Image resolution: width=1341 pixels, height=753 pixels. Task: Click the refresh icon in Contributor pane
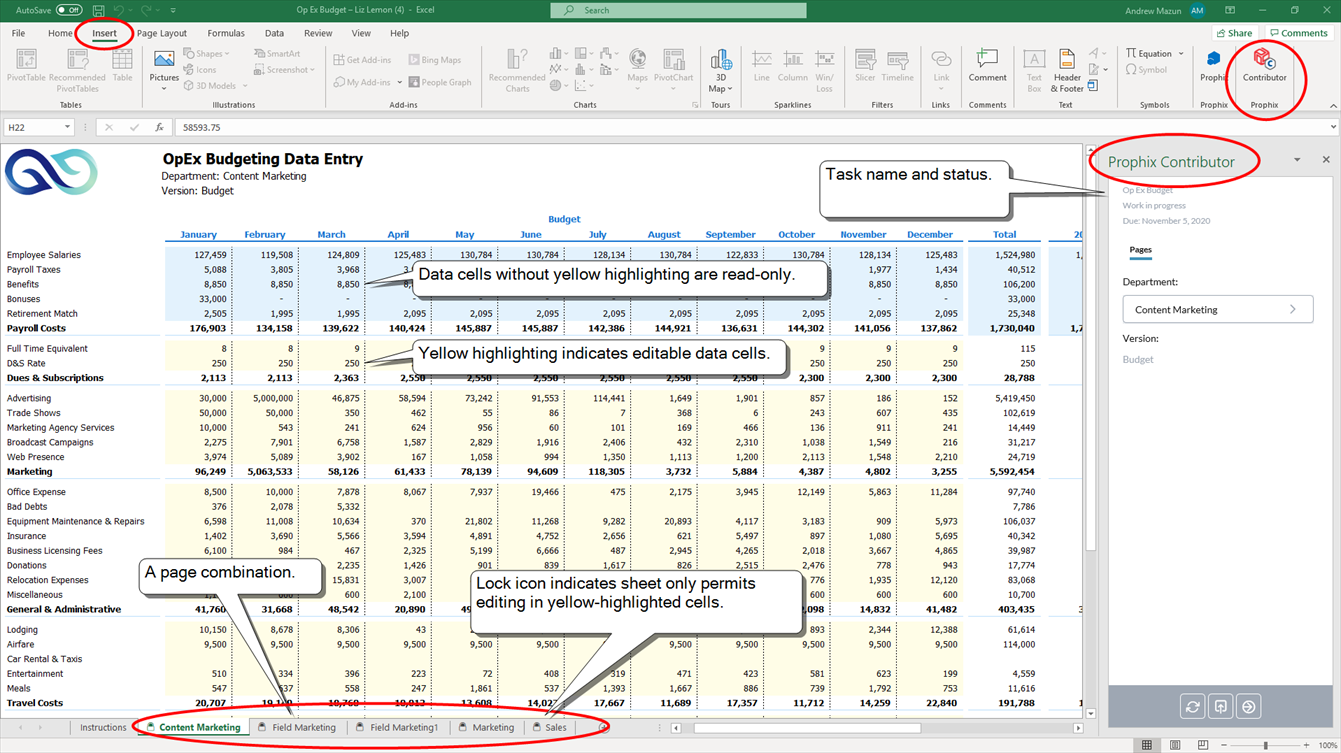tap(1193, 706)
